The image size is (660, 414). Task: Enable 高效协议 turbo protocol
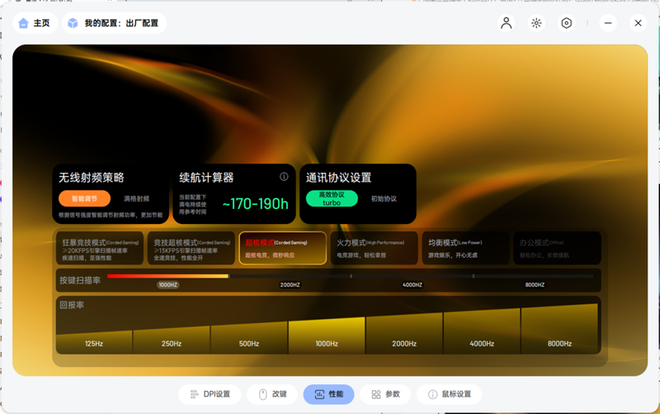(331, 198)
